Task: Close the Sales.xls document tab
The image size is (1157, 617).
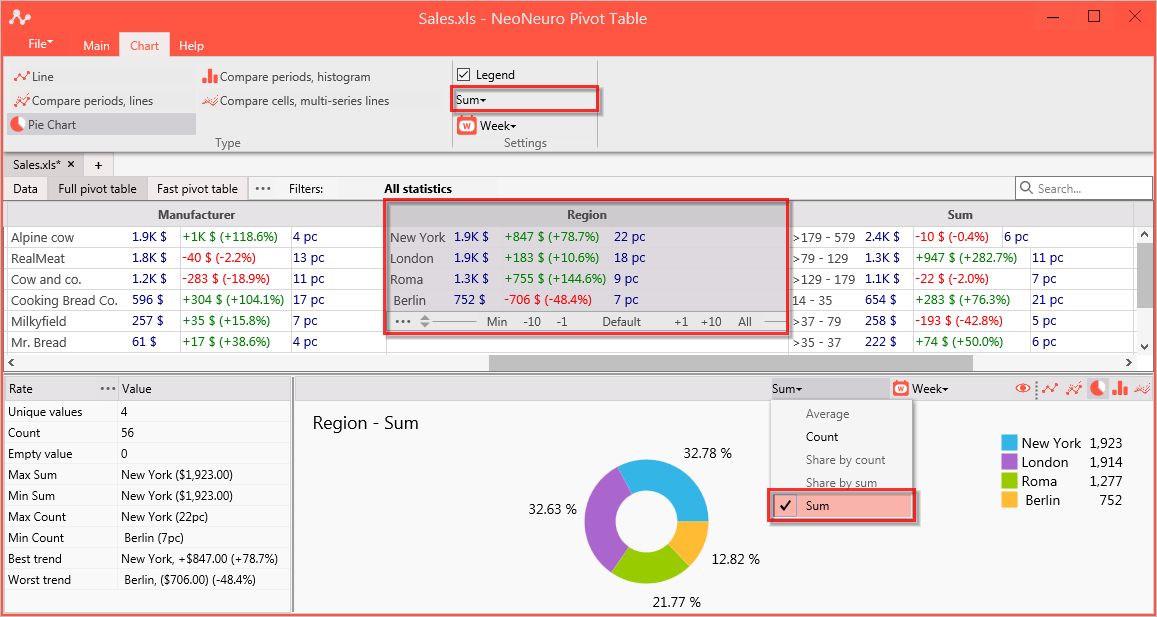Action: click(71, 165)
